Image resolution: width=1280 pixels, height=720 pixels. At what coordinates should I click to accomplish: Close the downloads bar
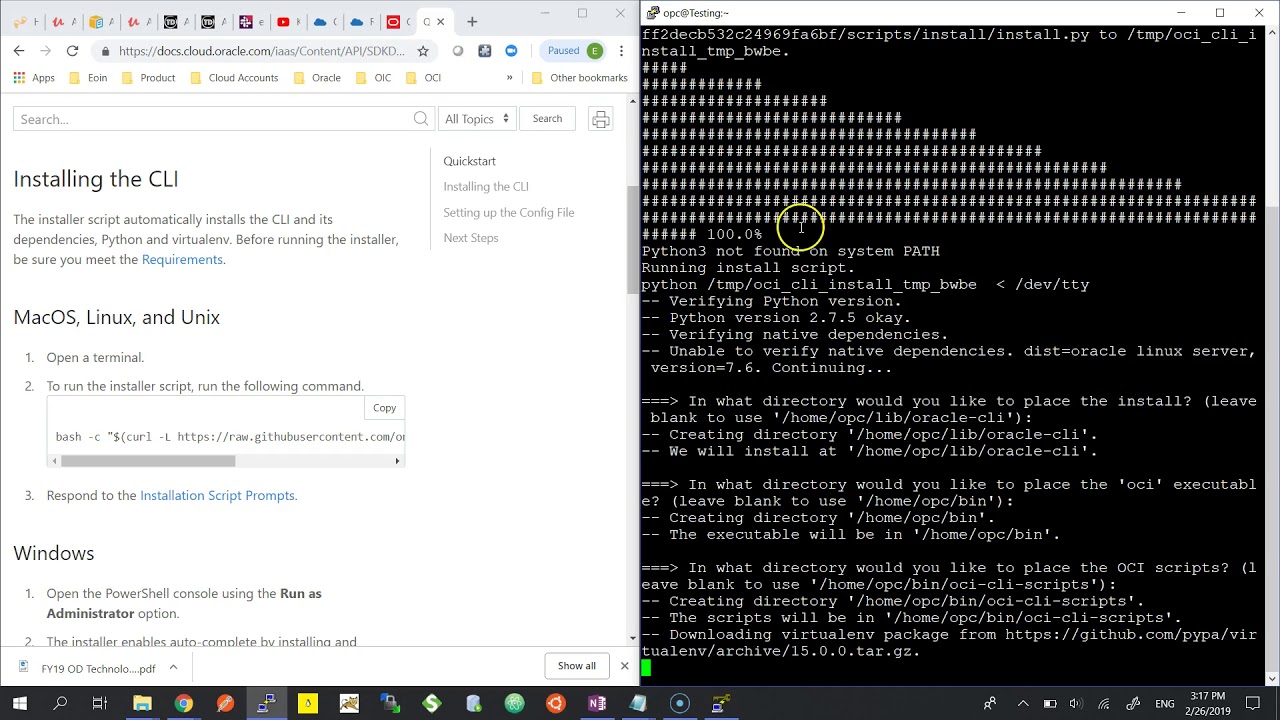tap(624, 666)
